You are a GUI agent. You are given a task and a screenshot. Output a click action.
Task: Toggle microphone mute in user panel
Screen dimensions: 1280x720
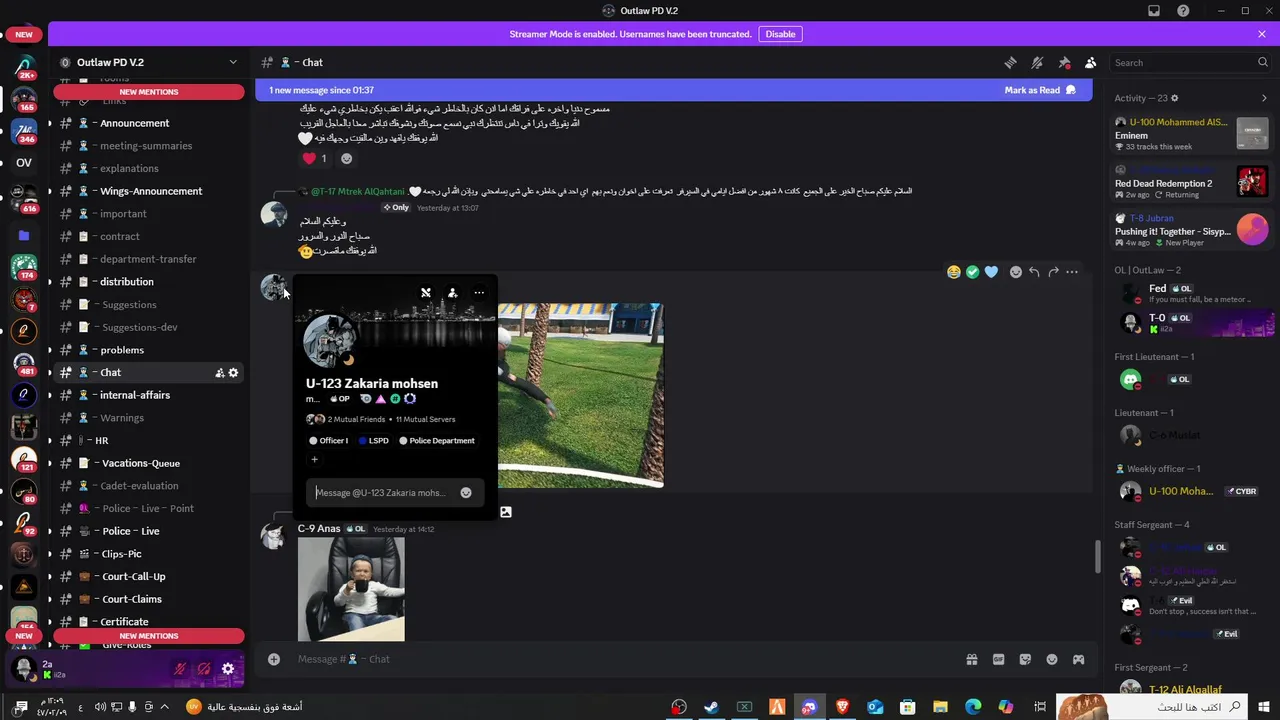(180, 669)
